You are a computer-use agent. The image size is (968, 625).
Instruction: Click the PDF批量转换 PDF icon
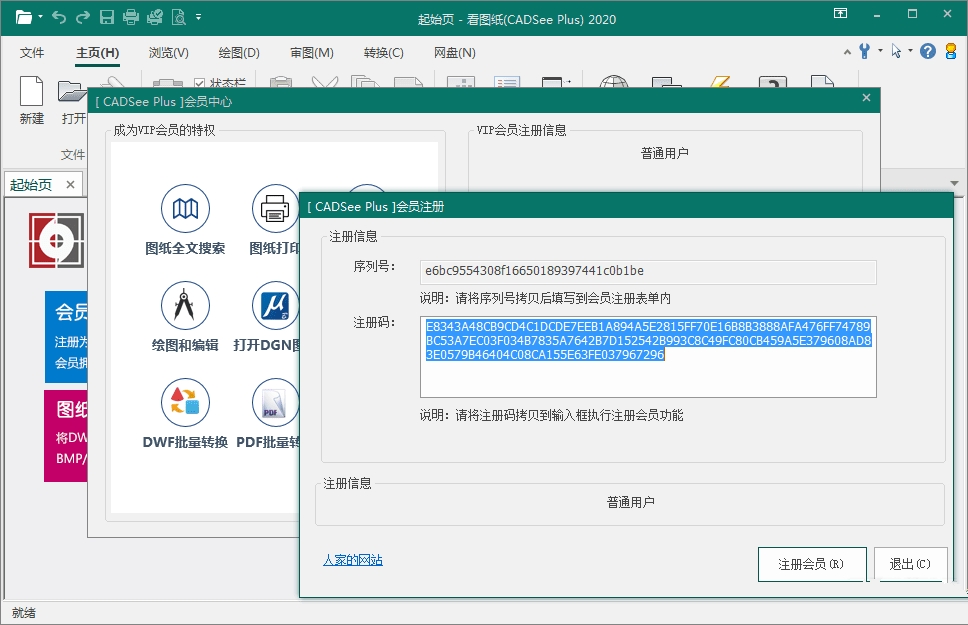(275, 402)
